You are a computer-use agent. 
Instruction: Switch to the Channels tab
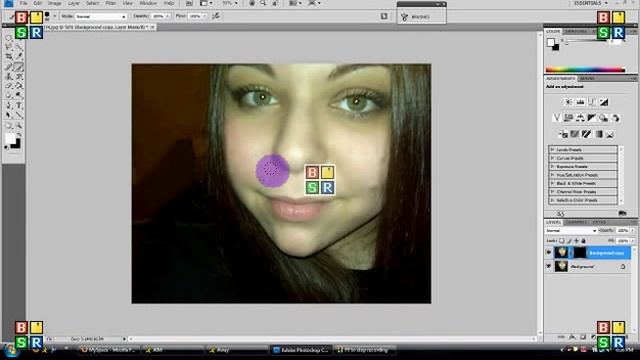(576, 222)
